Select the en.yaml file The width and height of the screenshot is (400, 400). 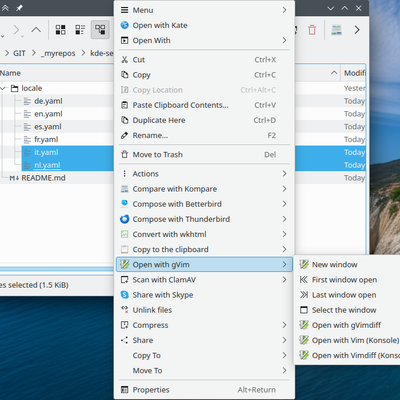(x=48, y=114)
